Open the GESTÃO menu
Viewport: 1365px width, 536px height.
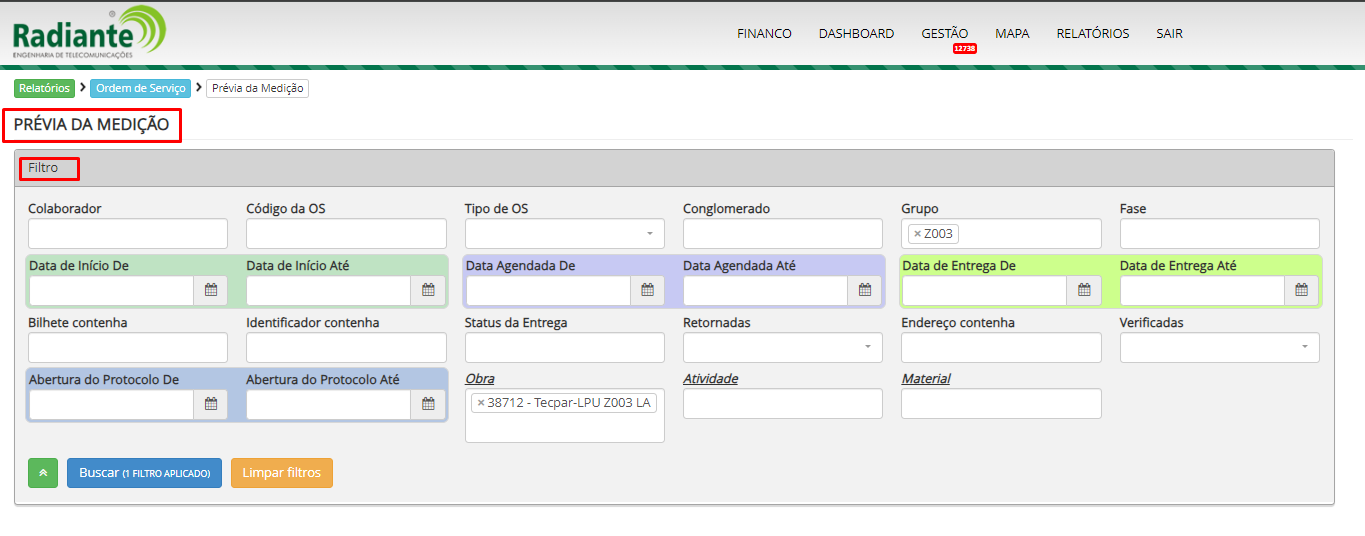coord(944,33)
